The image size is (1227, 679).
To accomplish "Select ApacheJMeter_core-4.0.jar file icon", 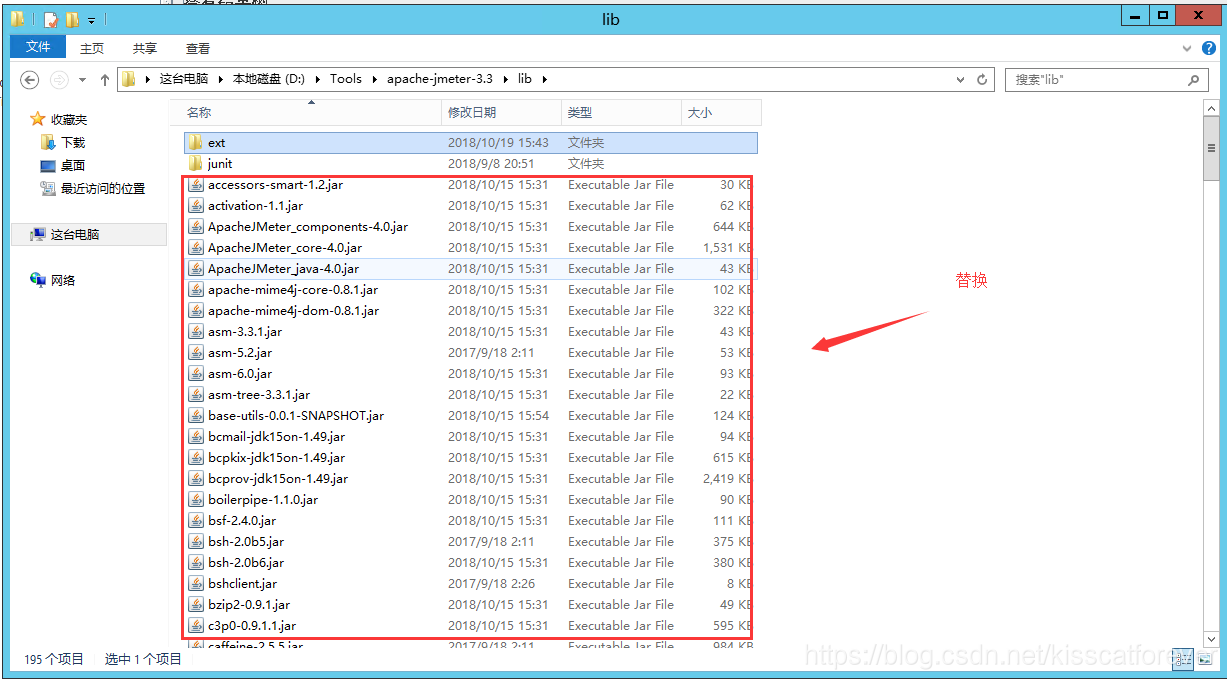I will tap(196, 247).
